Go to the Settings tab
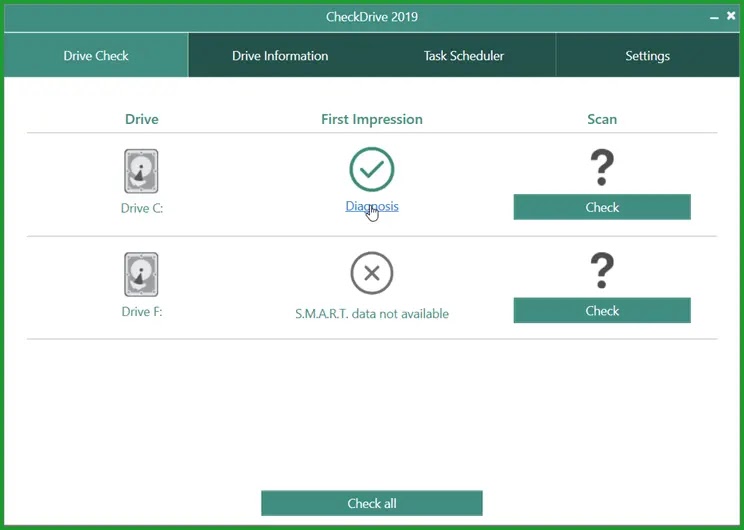The width and height of the screenshot is (744, 530). [647, 56]
